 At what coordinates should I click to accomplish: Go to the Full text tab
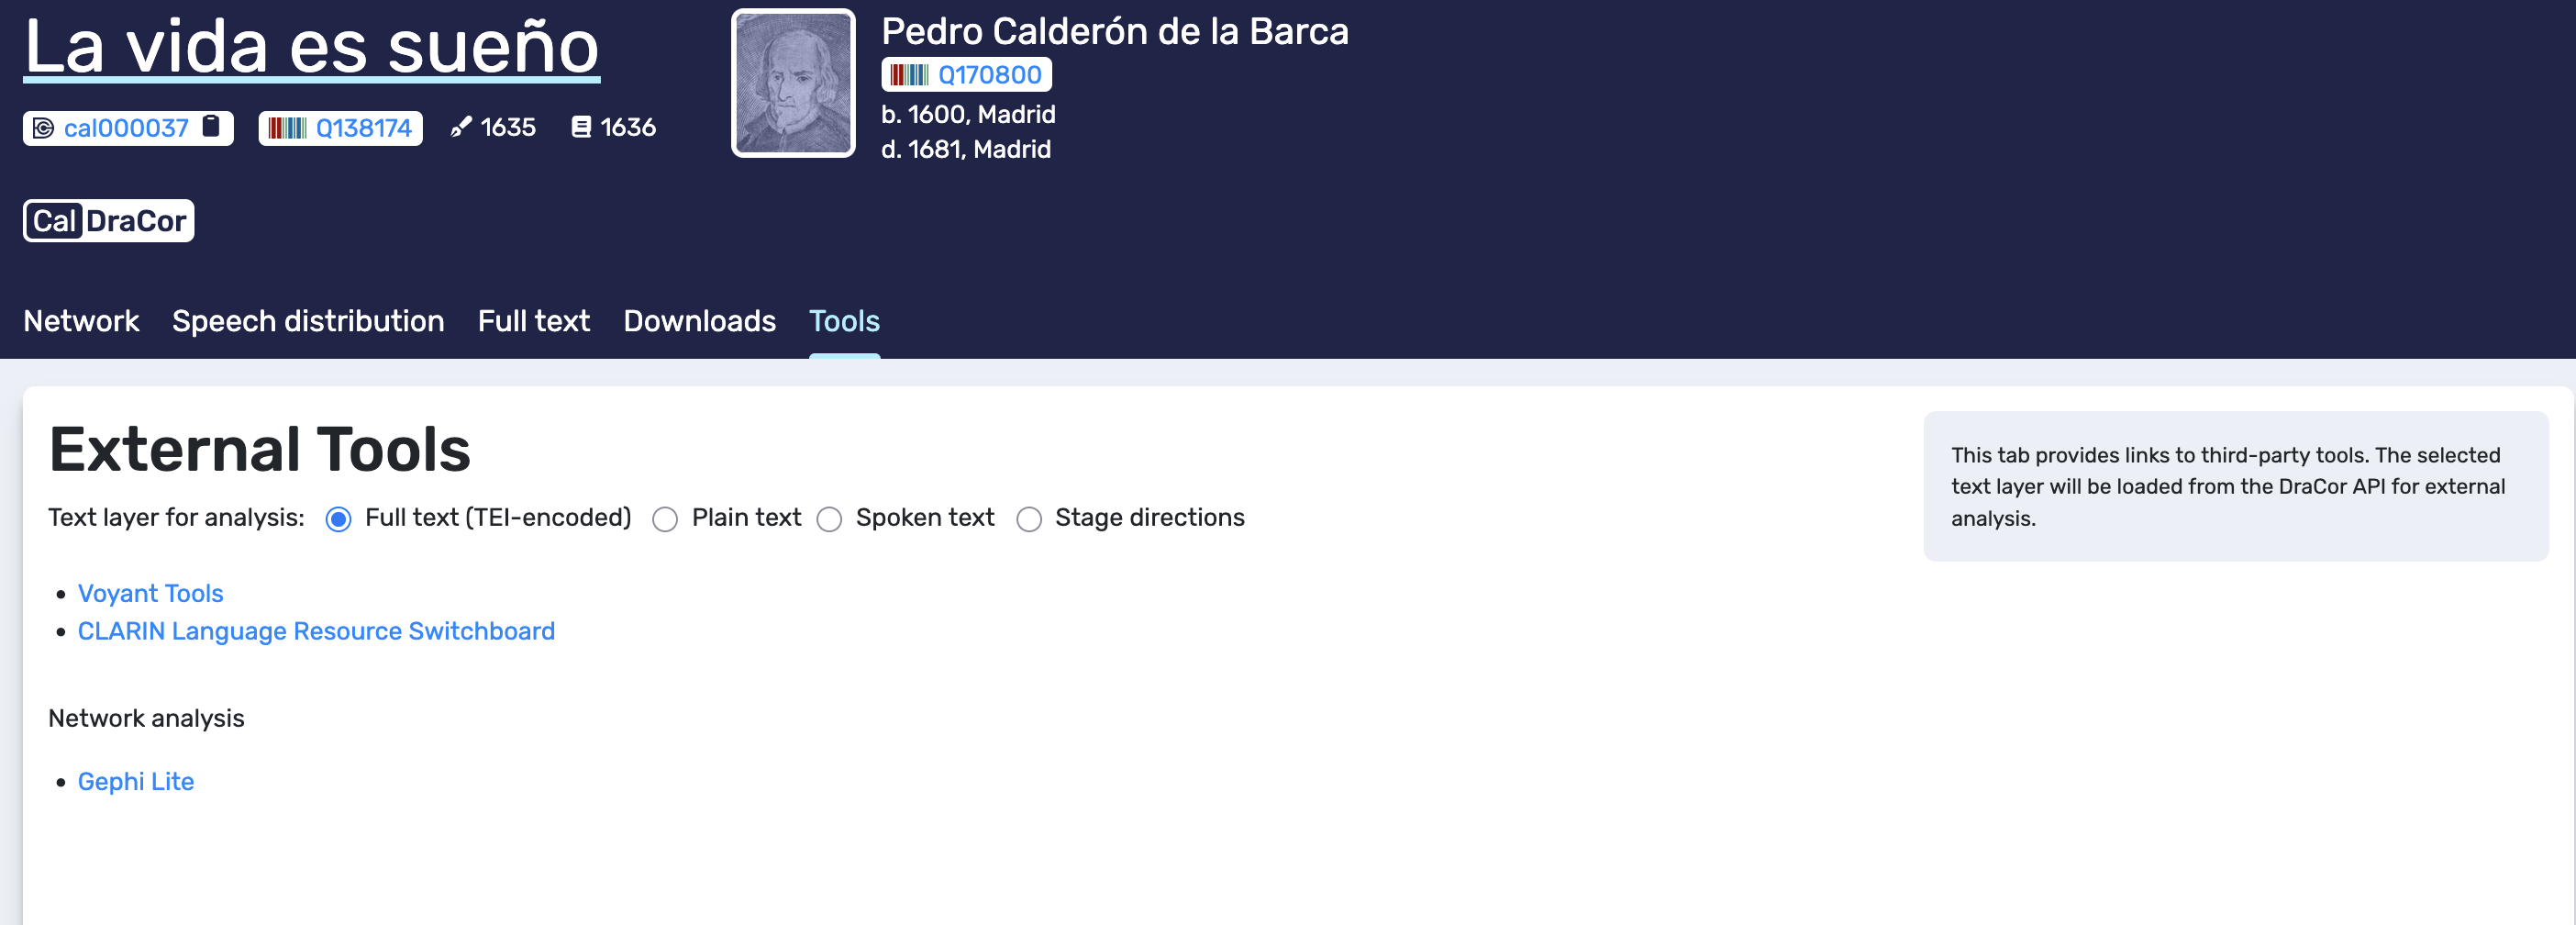click(534, 321)
